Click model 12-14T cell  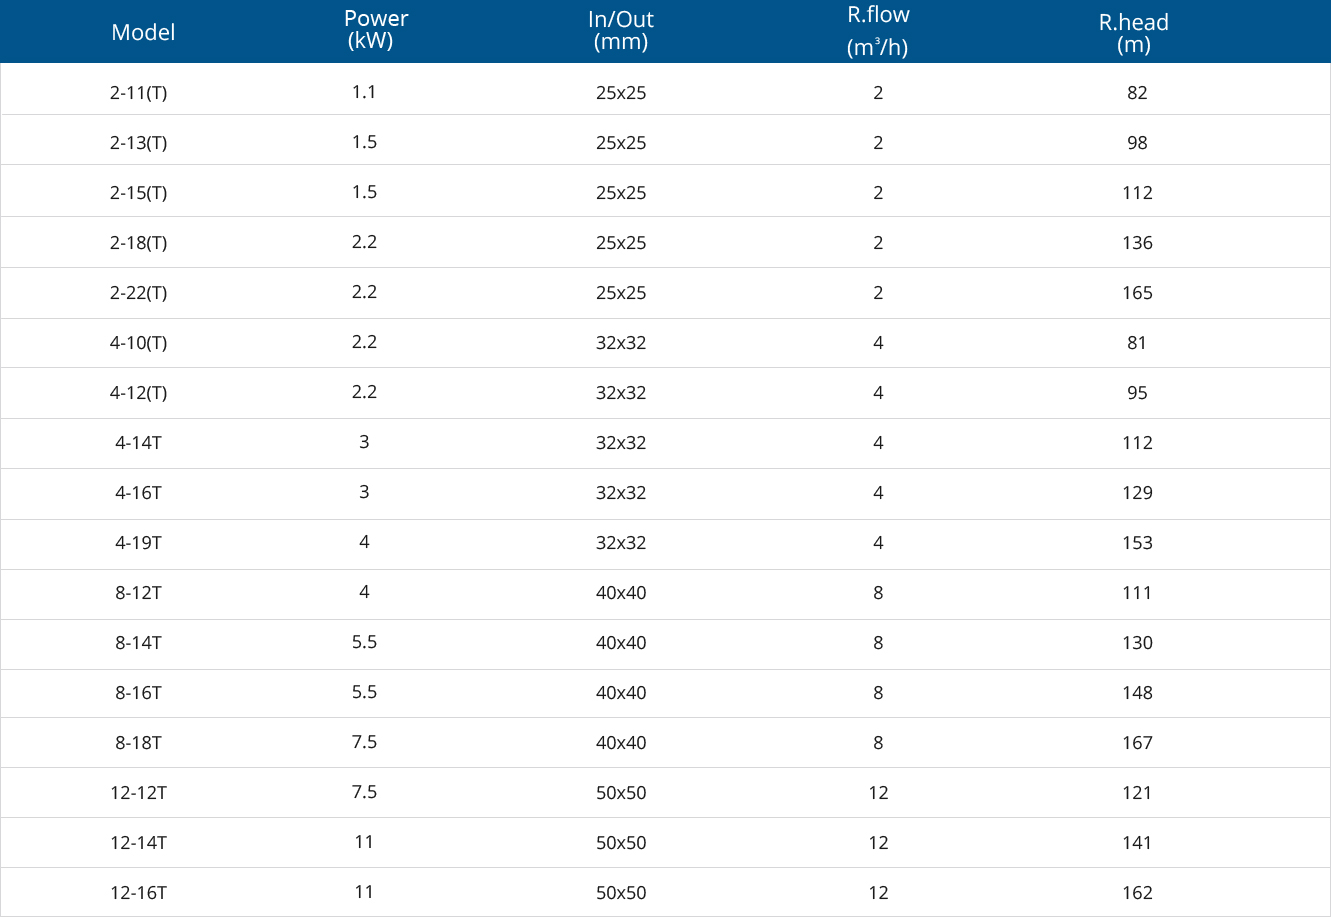tap(138, 843)
